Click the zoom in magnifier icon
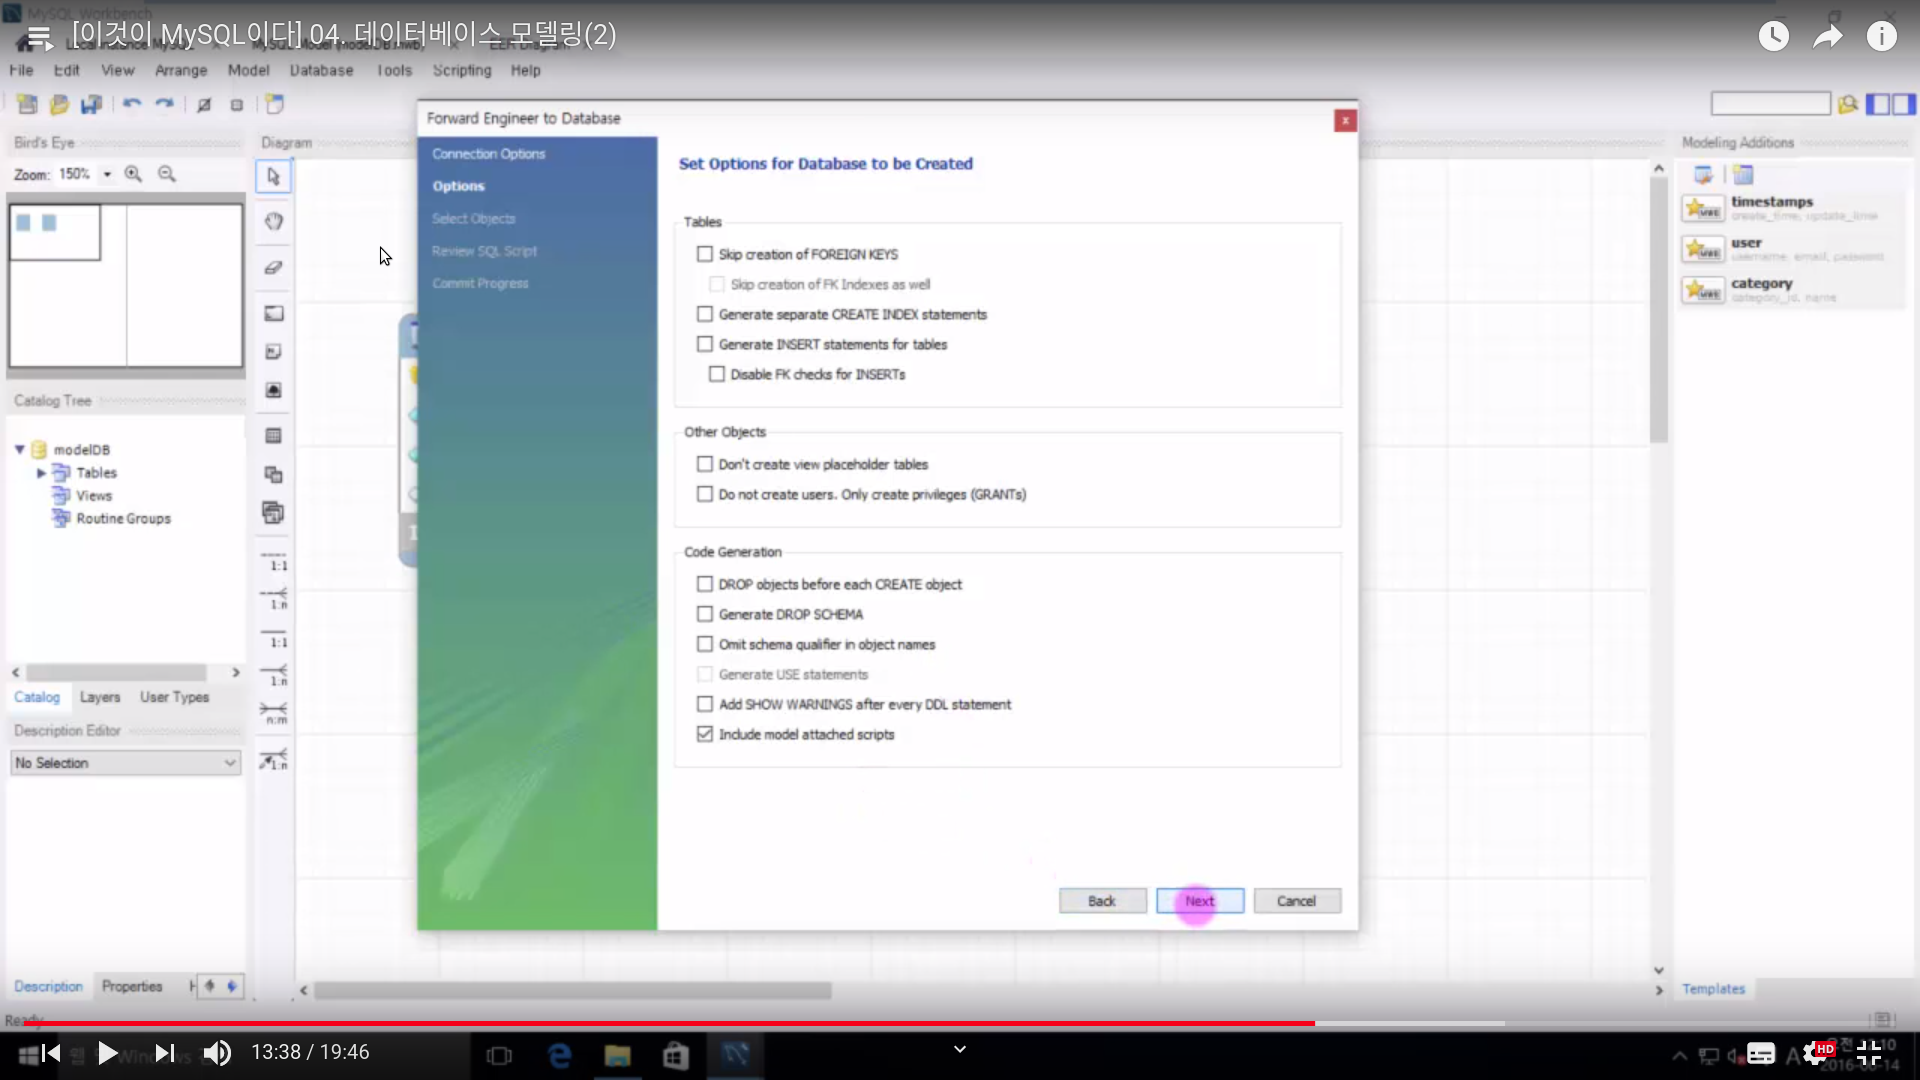The image size is (1920, 1080). click(x=133, y=174)
